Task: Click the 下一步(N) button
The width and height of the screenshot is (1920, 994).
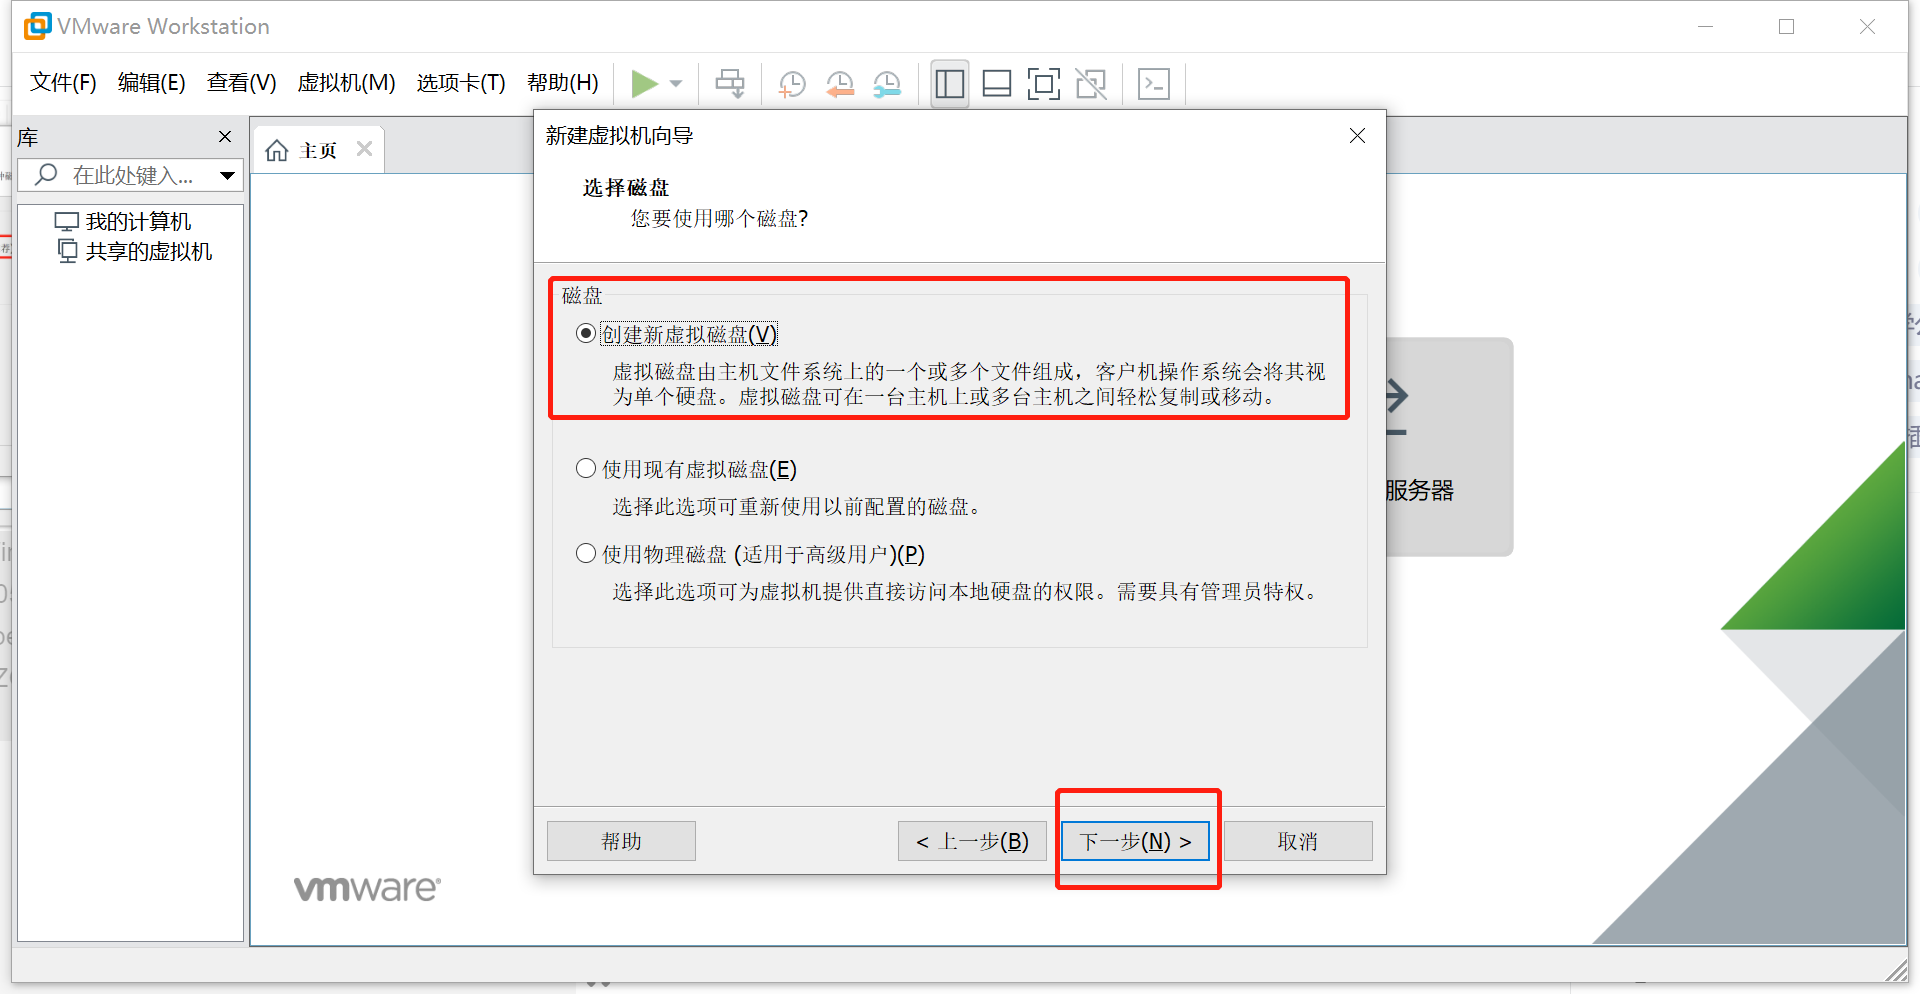Action: (1135, 841)
